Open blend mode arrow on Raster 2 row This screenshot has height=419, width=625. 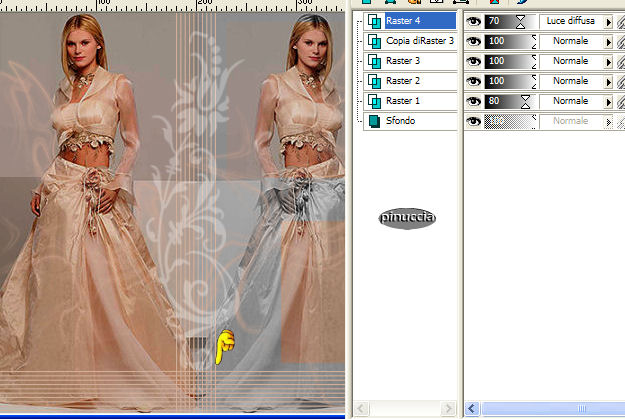click(608, 82)
